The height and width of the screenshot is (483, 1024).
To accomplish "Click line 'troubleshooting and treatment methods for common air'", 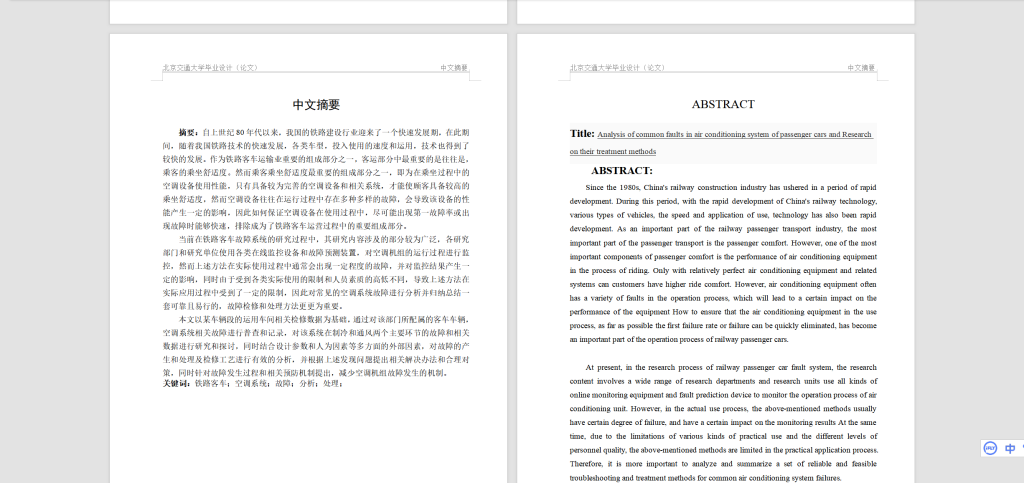I will pyautogui.click(x=705, y=478).
